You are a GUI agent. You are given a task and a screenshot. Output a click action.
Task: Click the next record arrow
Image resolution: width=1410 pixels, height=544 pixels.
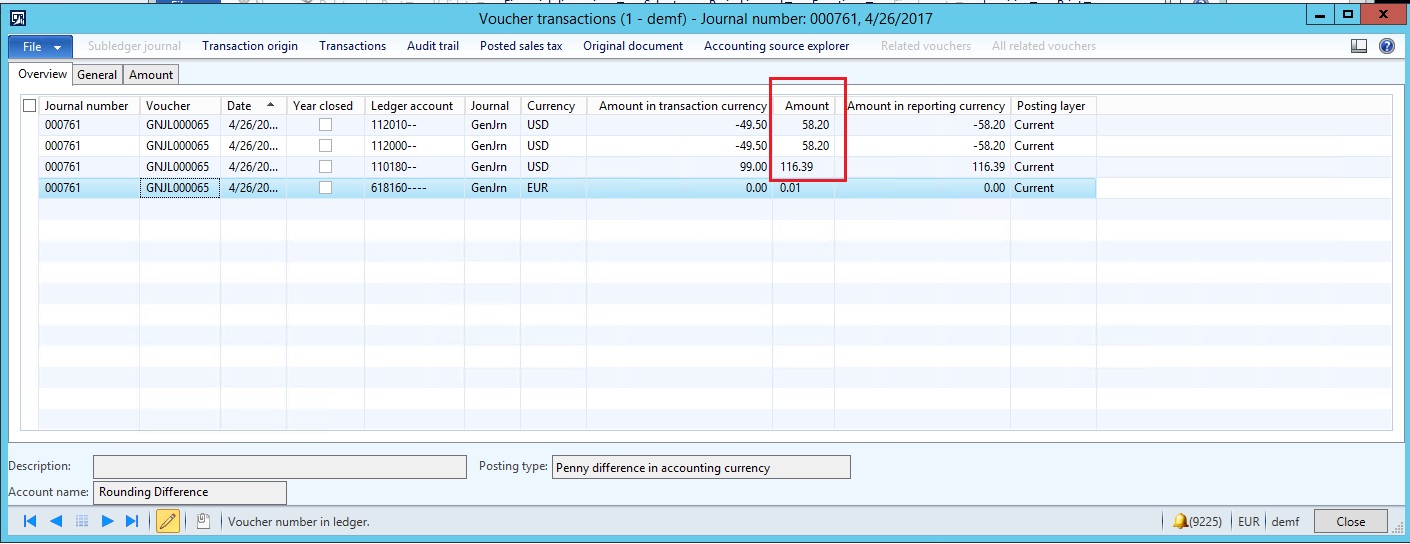point(108,521)
